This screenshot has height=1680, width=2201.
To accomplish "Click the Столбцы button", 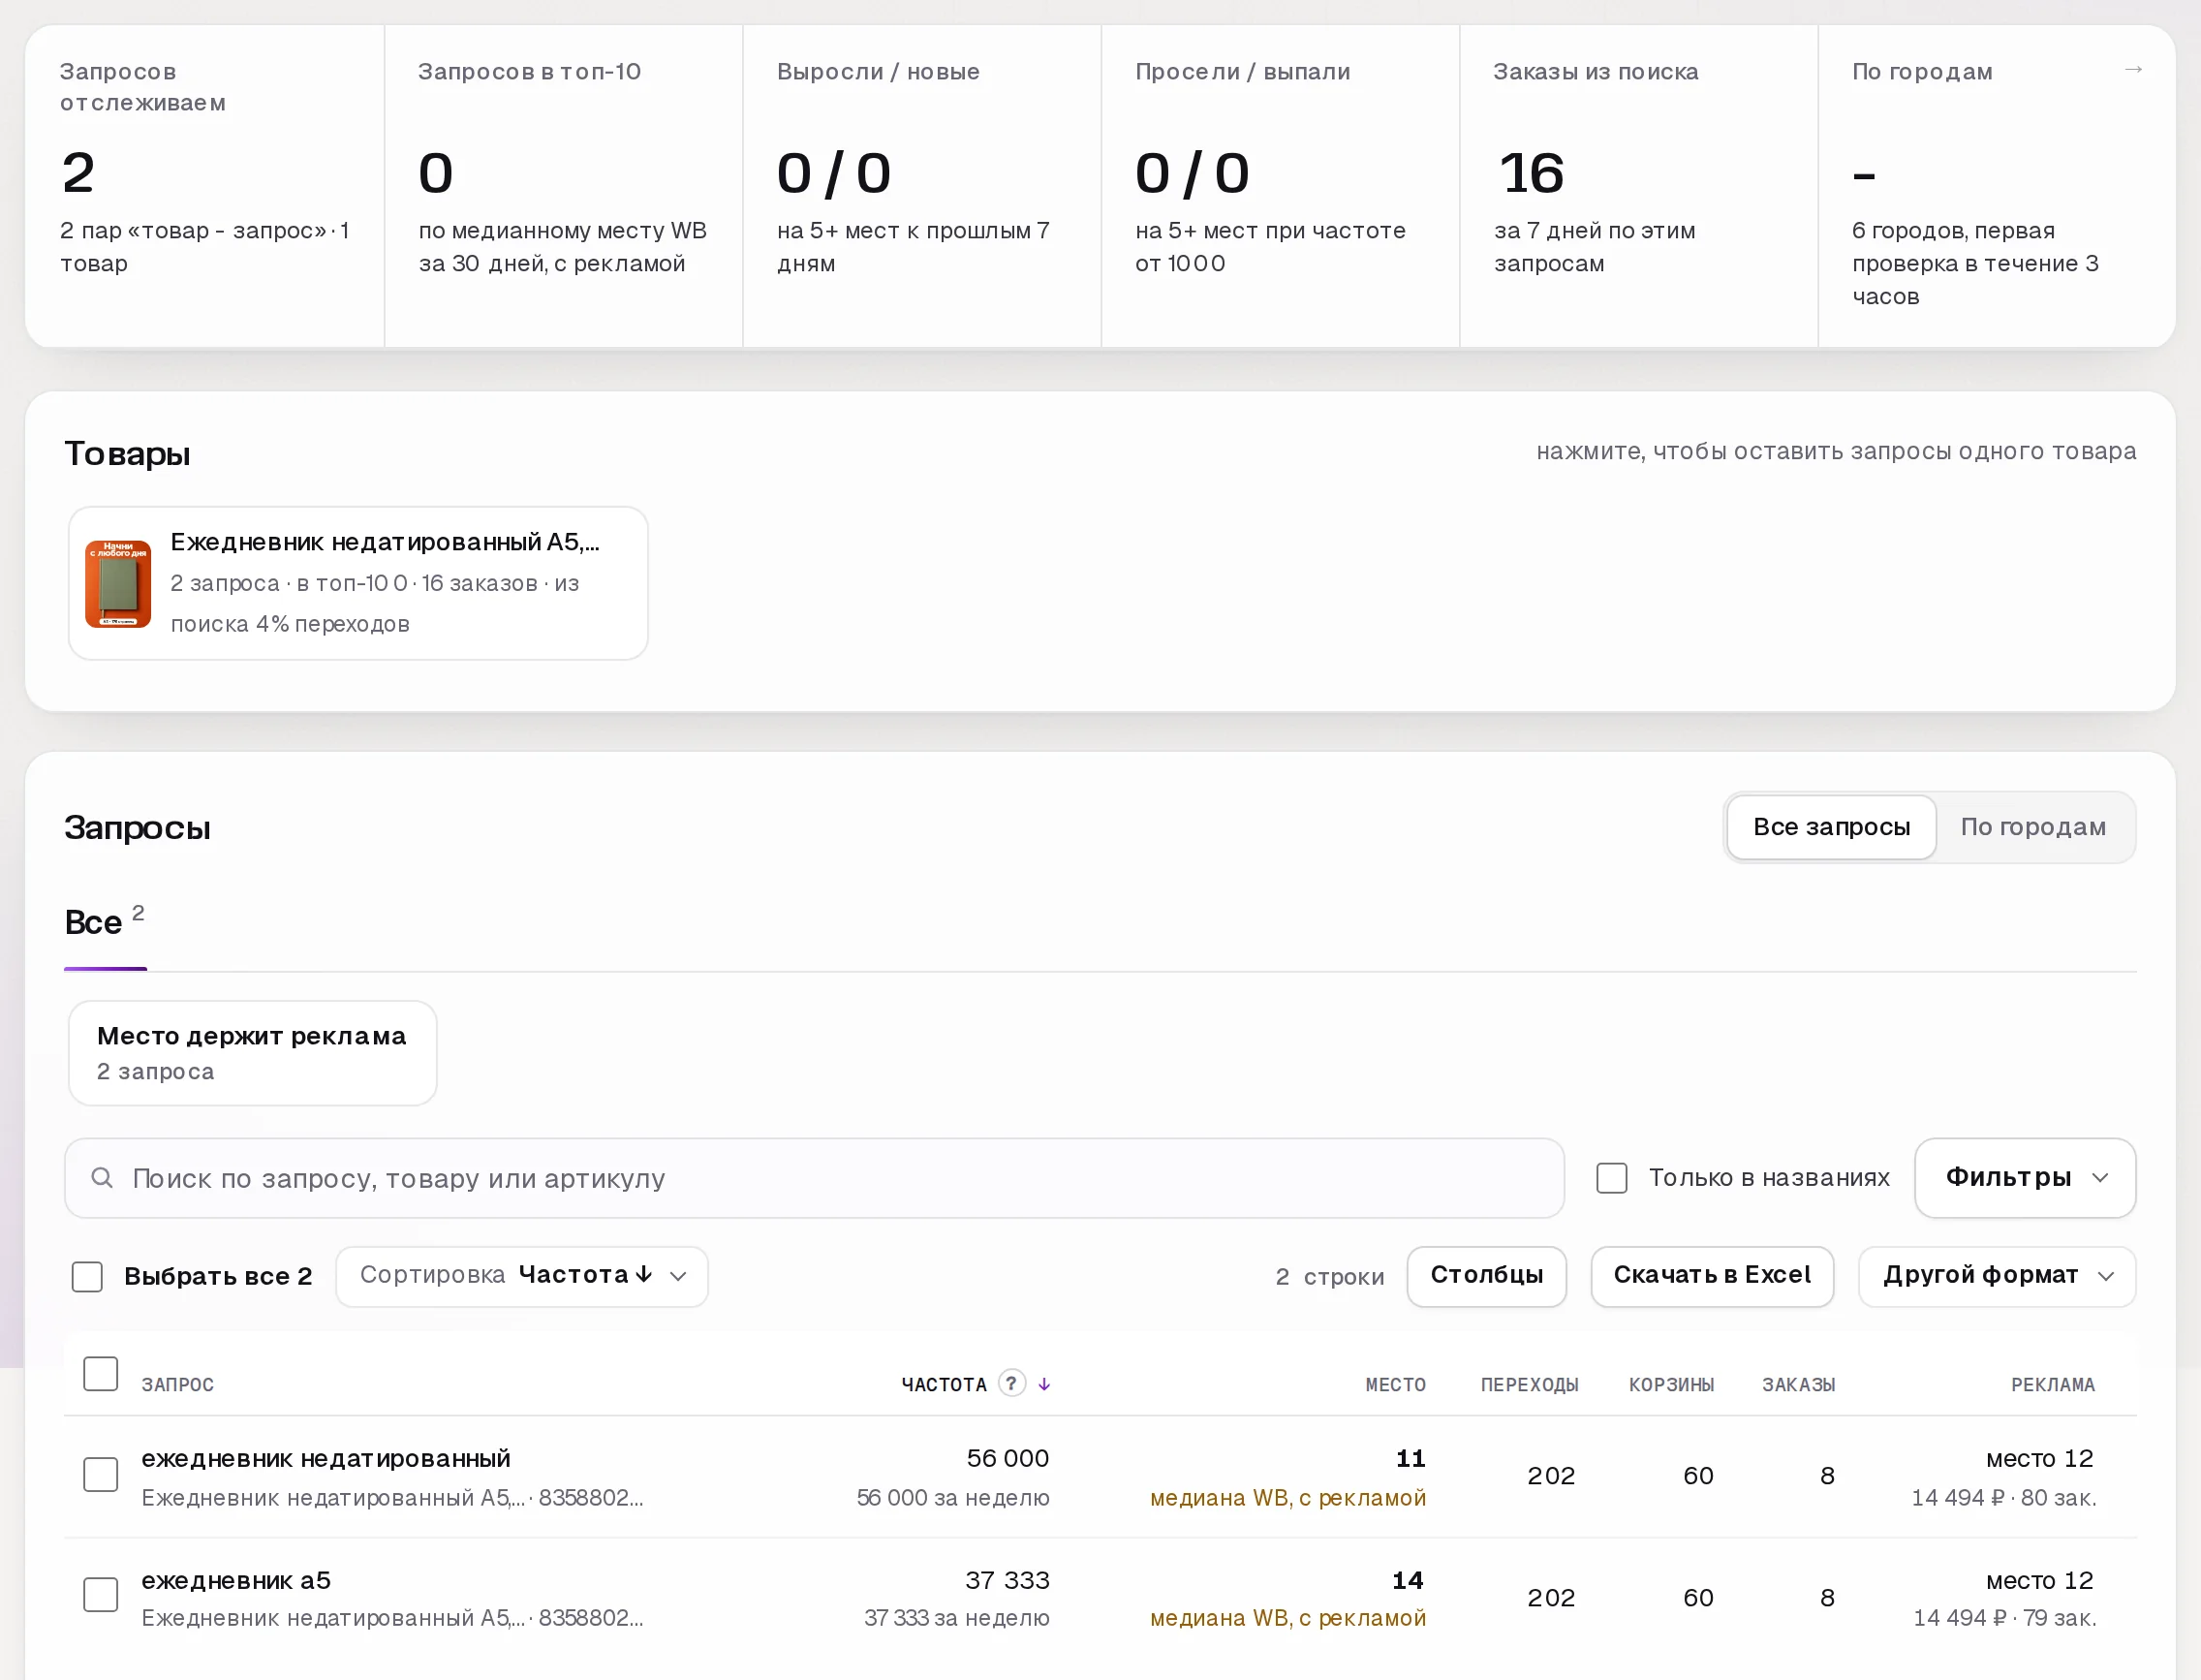I will [x=1486, y=1276].
